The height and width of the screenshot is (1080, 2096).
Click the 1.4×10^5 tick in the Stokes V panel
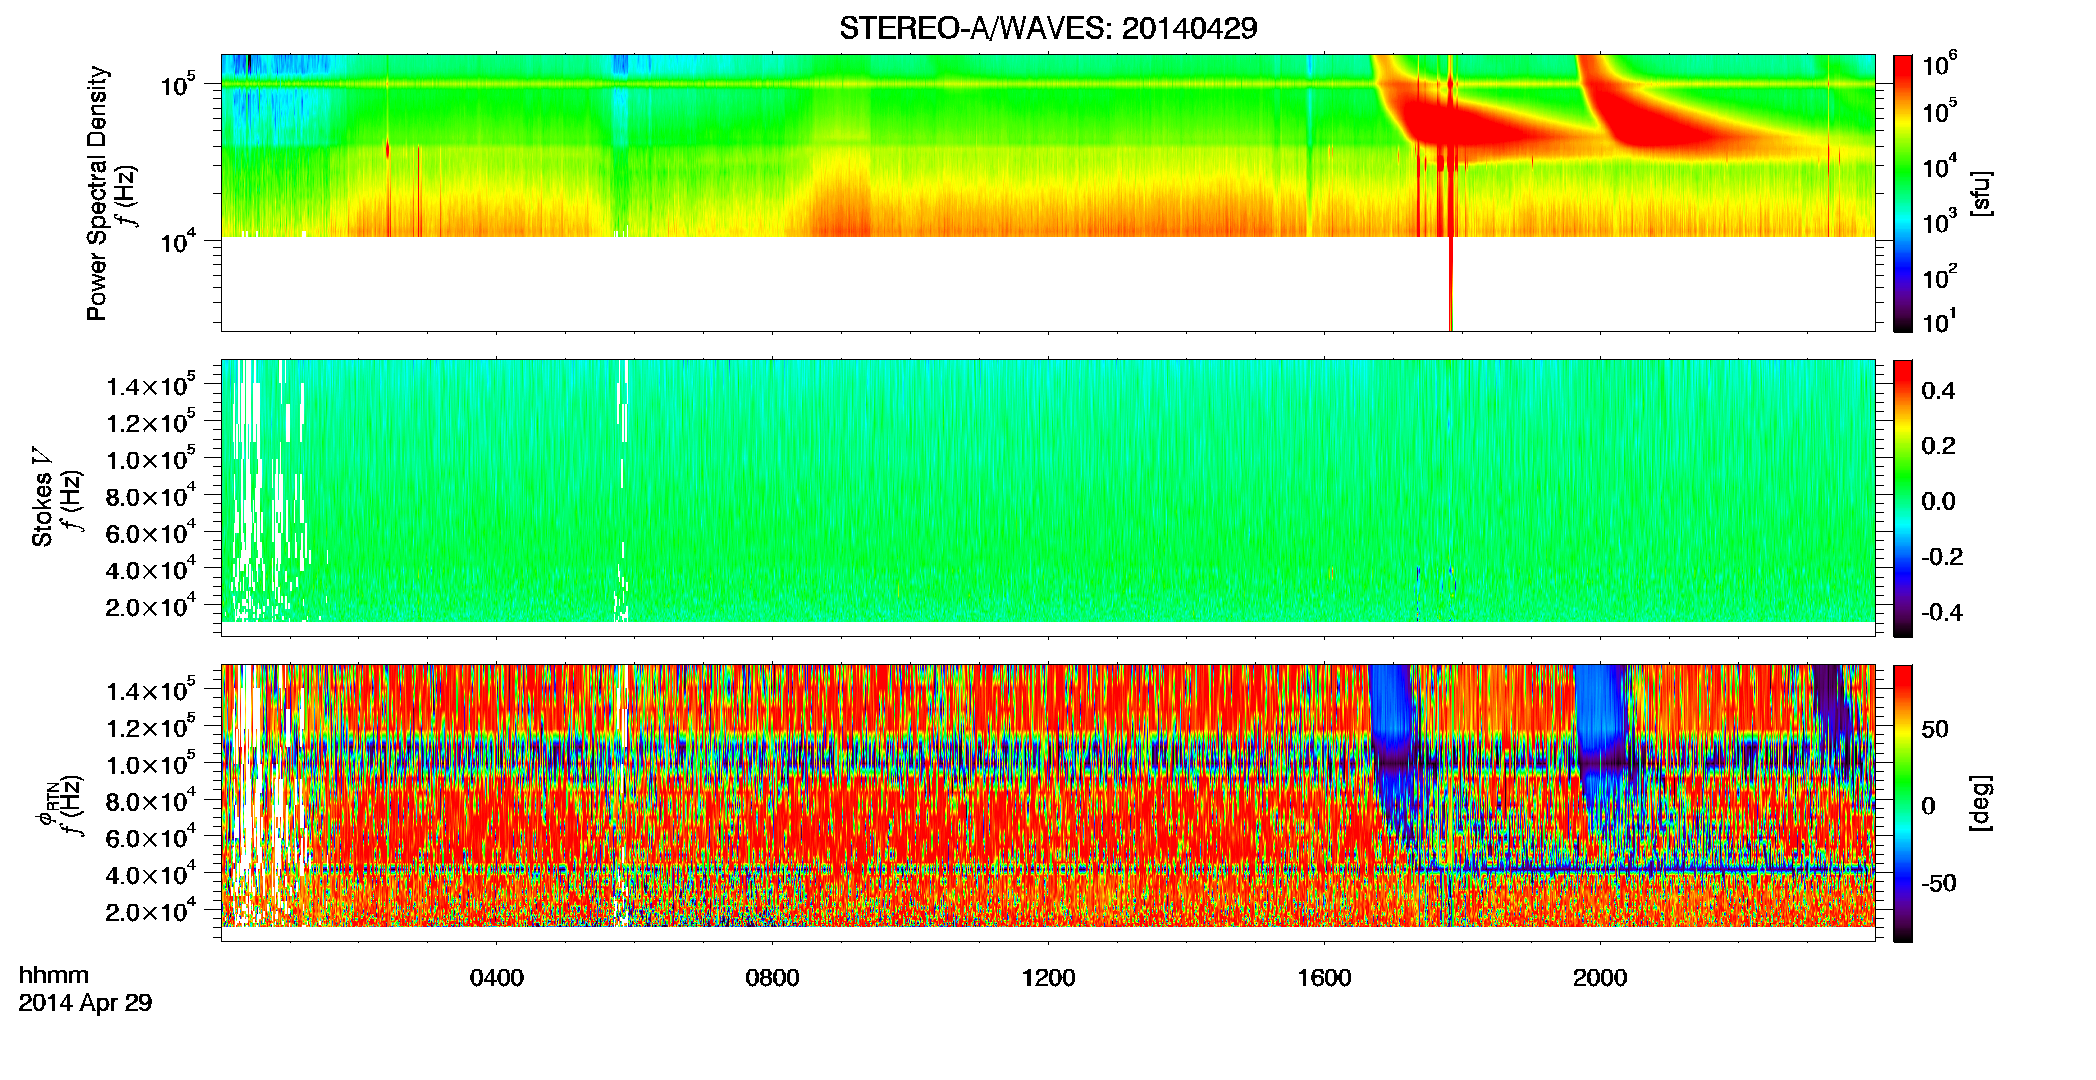click(151, 385)
